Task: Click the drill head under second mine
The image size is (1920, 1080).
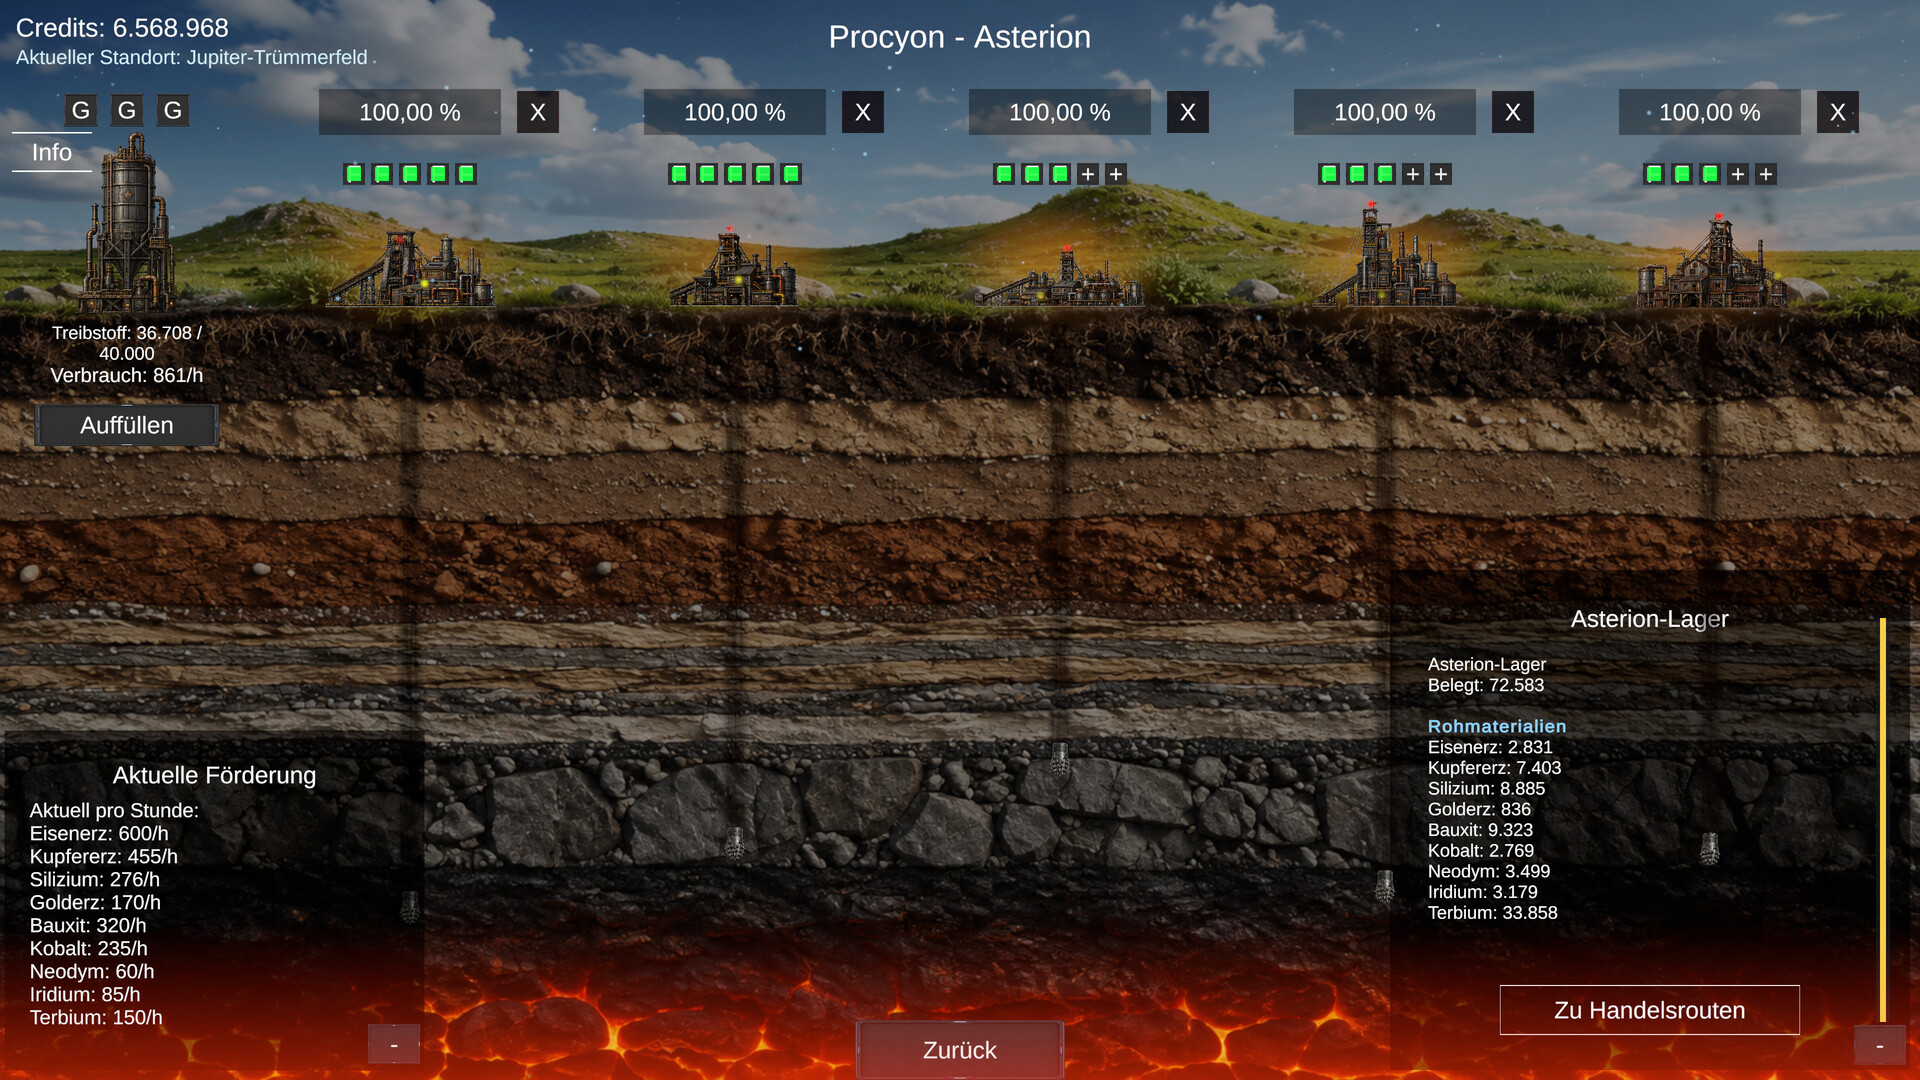Action: click(735, 844)
